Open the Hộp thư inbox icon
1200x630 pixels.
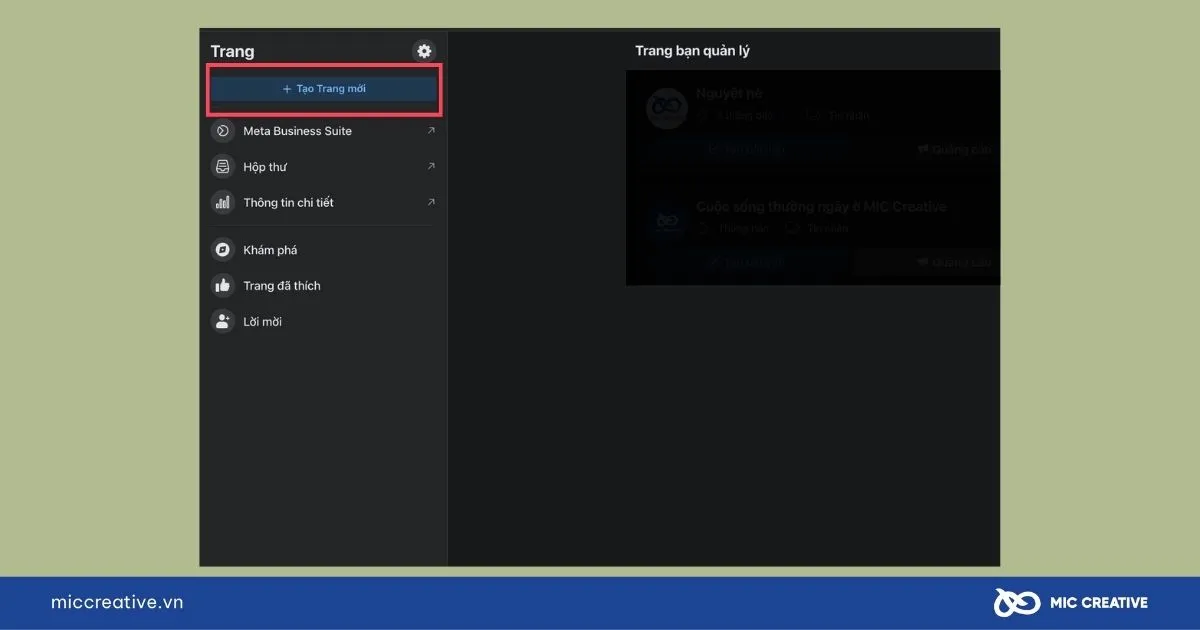coord(222,167)
